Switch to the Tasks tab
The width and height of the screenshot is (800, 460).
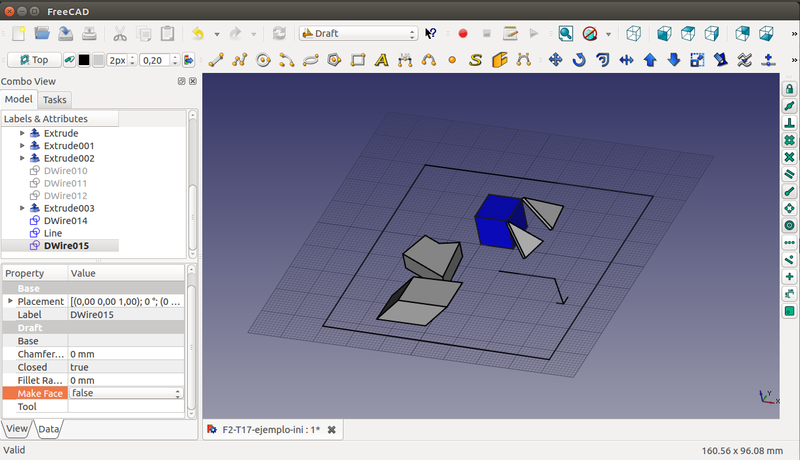54,100
